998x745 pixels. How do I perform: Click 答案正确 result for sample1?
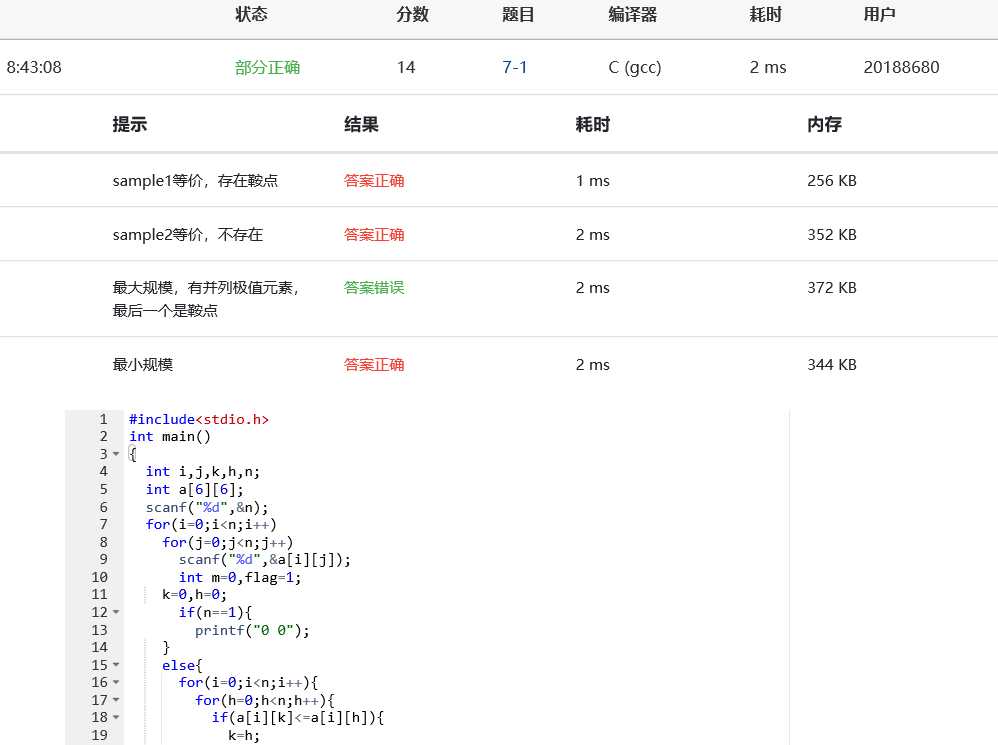[x=374, y=181]
